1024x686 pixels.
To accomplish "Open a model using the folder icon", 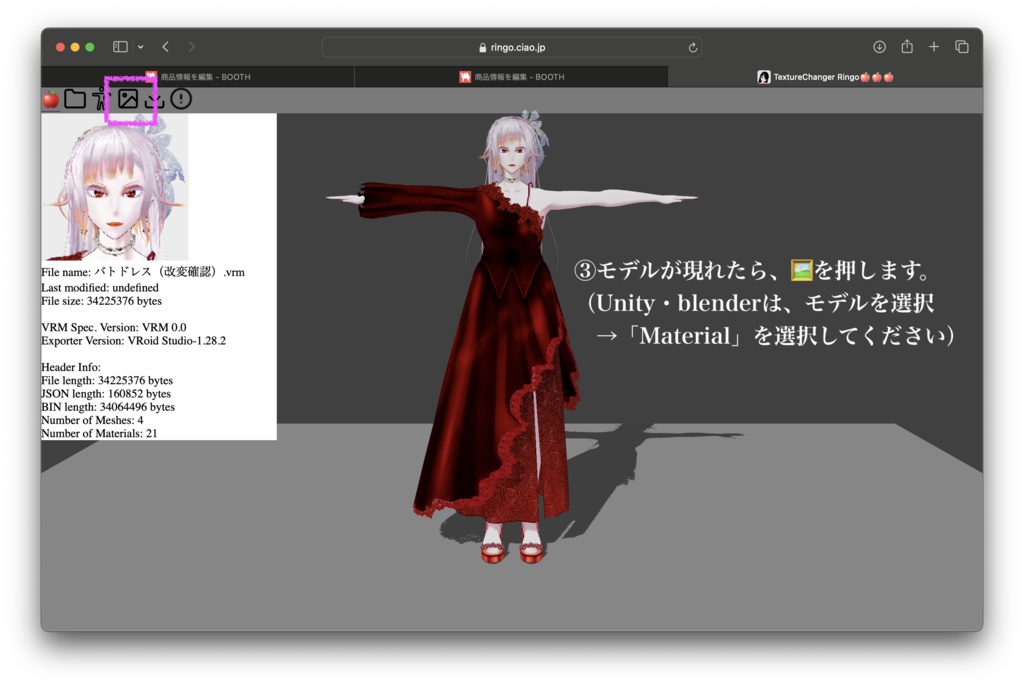I will pyautogui.click(x=75, y=99).
